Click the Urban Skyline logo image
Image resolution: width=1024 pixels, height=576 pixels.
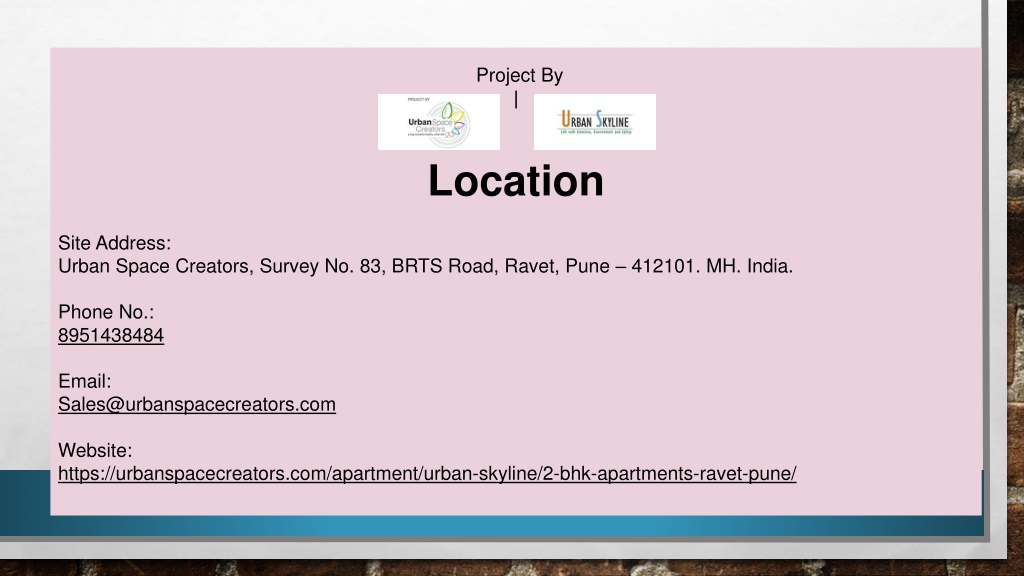pyautogui.click(x=595, y=122)
